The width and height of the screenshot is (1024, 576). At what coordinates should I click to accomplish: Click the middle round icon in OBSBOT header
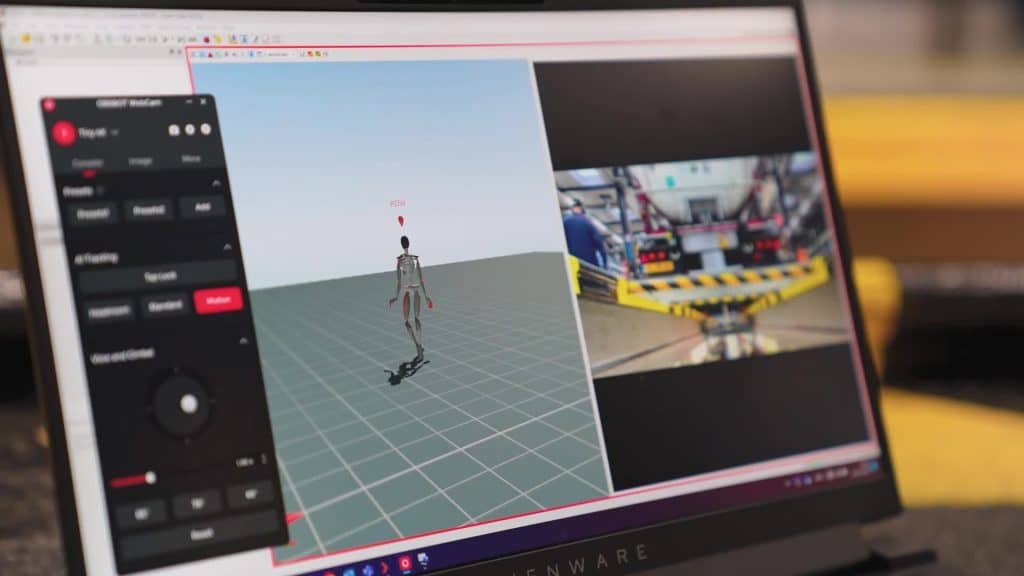[190, 130]
